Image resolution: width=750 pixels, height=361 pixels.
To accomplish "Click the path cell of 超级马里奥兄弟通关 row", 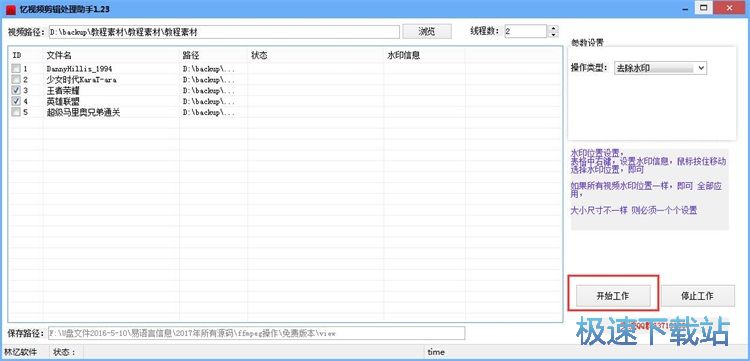I will [209, 113].
